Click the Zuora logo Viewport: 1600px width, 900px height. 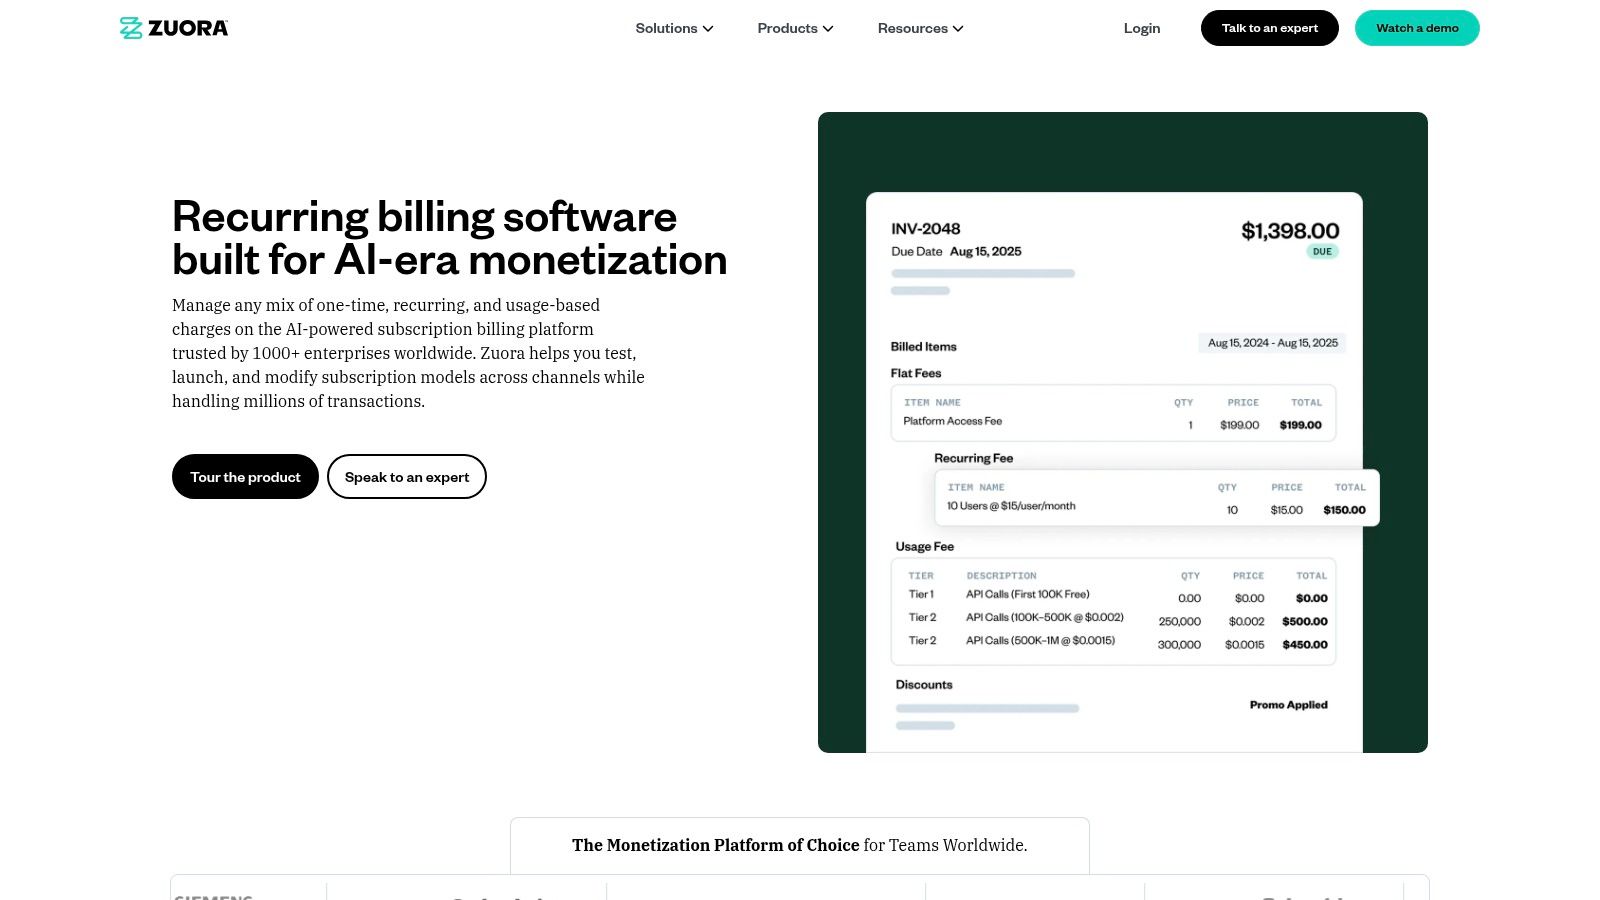(174, 28)
